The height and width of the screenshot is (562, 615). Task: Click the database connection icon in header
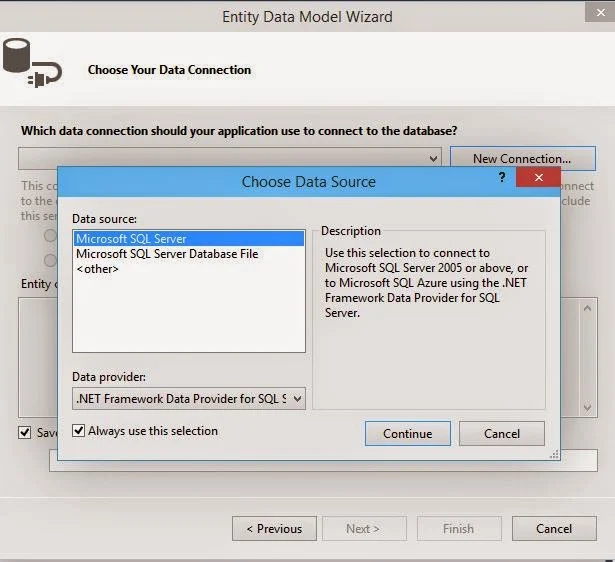(32, 63)
